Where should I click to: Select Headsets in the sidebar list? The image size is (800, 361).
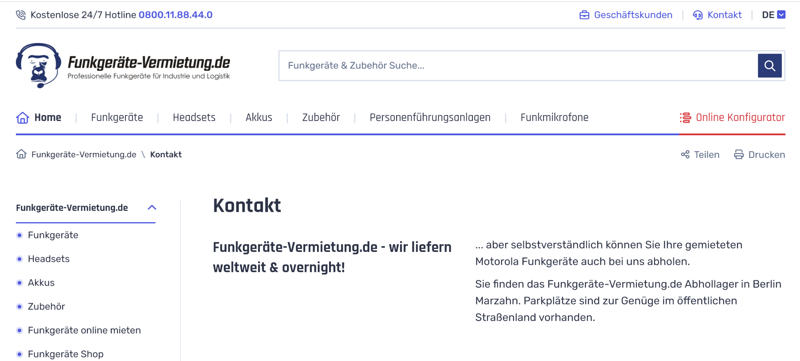pyautogui.click(x=48, y=259)
